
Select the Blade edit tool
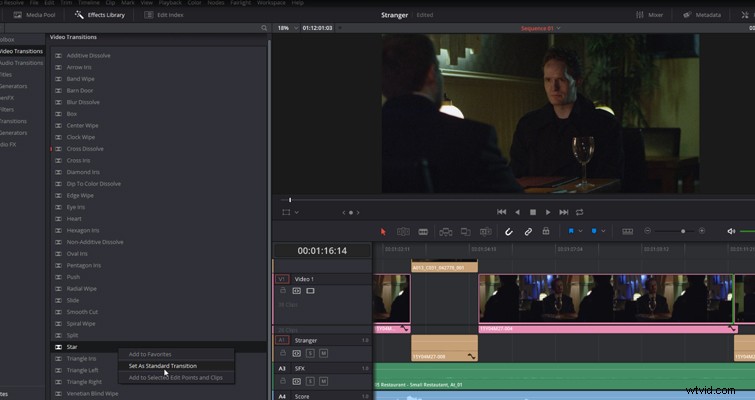pos(423,232)
